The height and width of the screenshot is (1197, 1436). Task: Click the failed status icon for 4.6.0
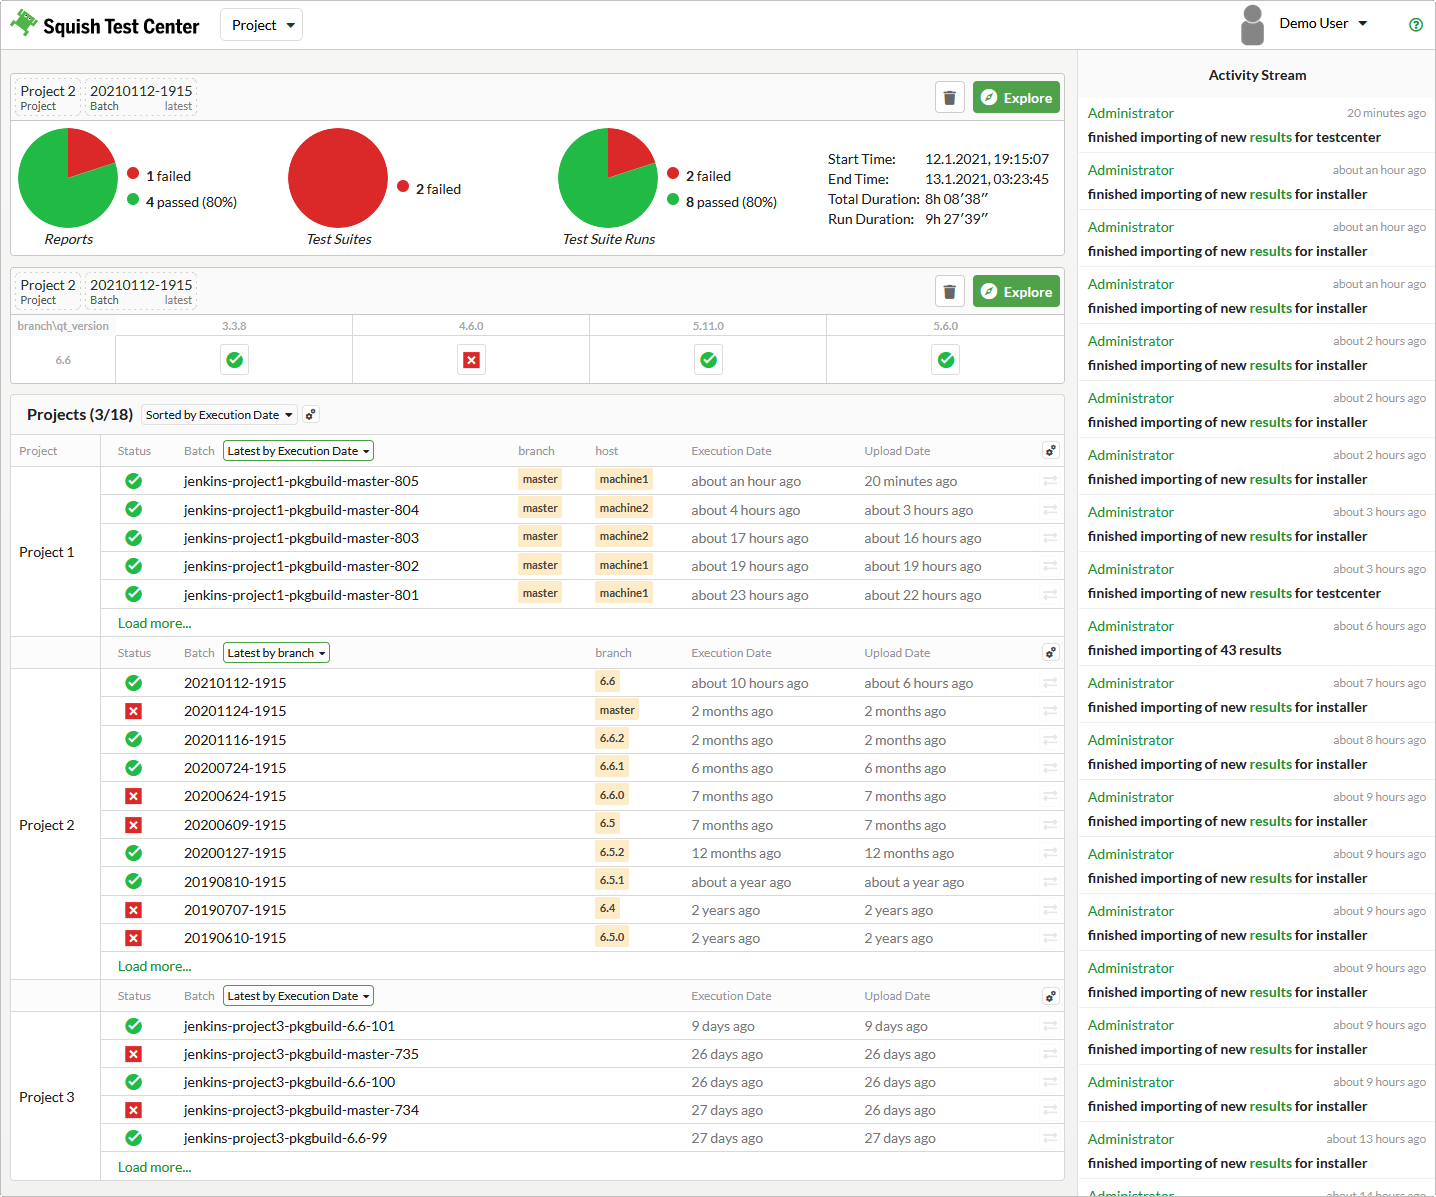[471, 360]
